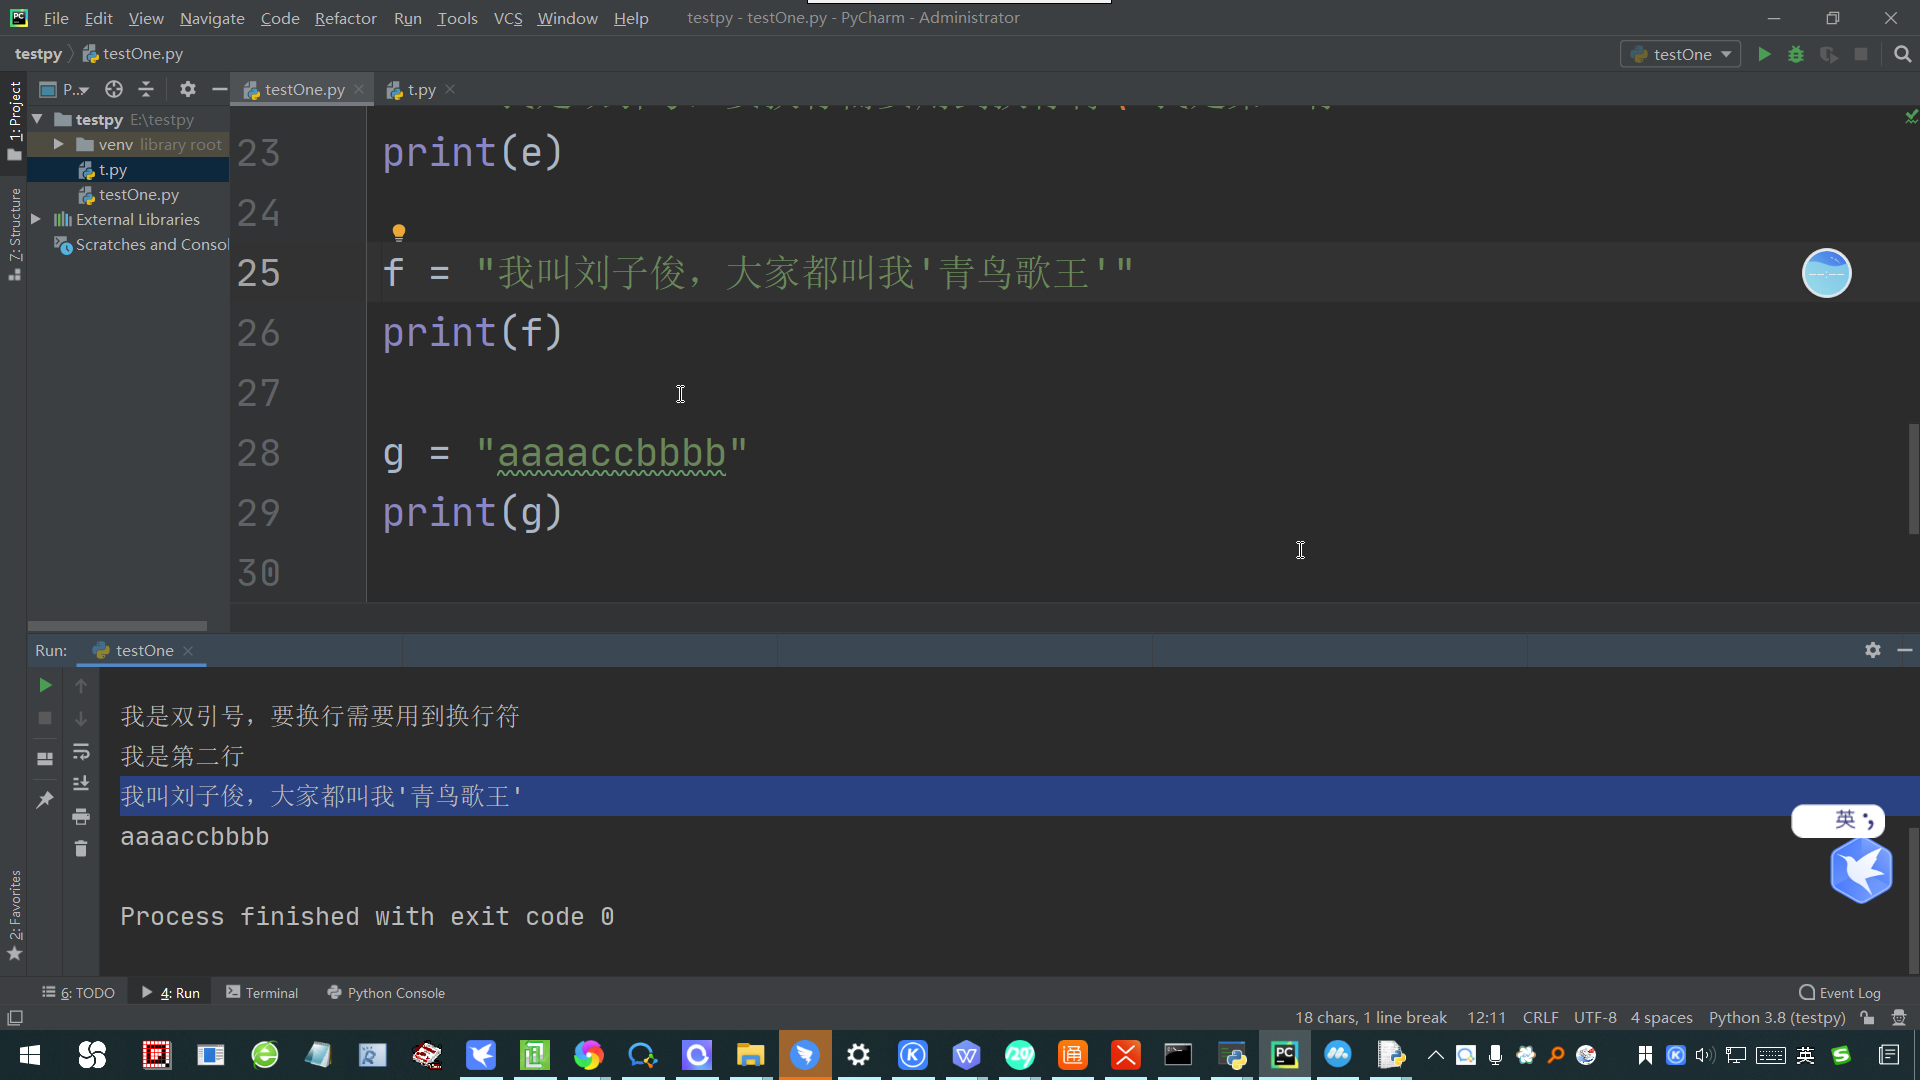Toggle pin tab in Run panel
The image size is (1920, 1080).
[x=45, y=800]
